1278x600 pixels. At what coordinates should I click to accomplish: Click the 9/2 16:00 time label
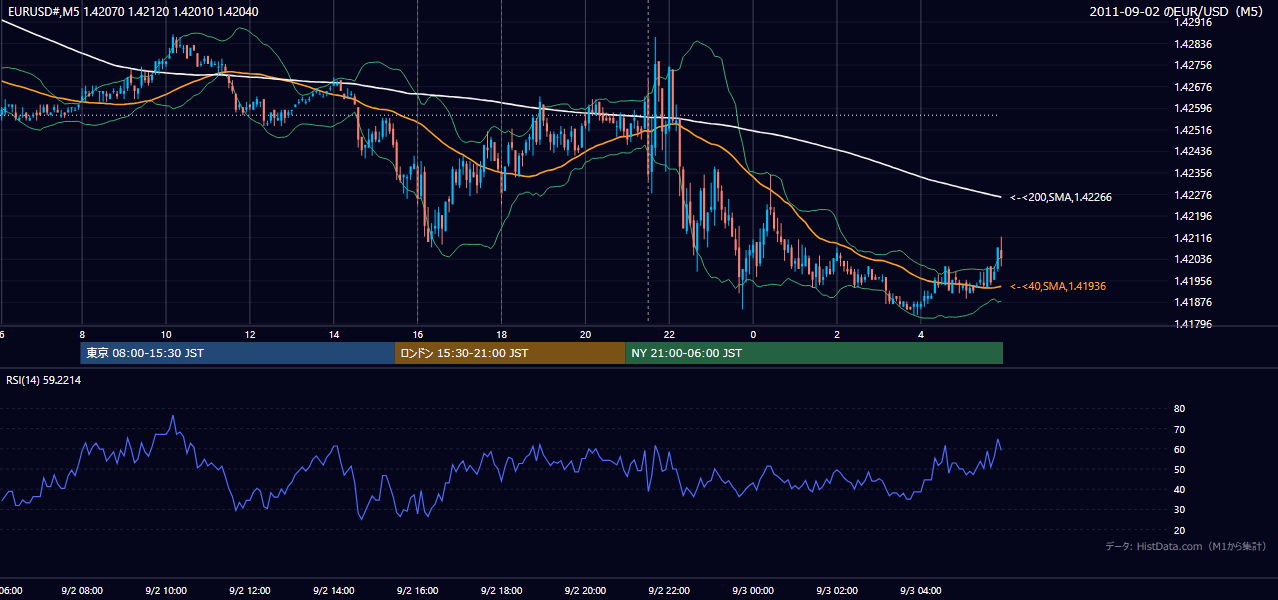418,591
